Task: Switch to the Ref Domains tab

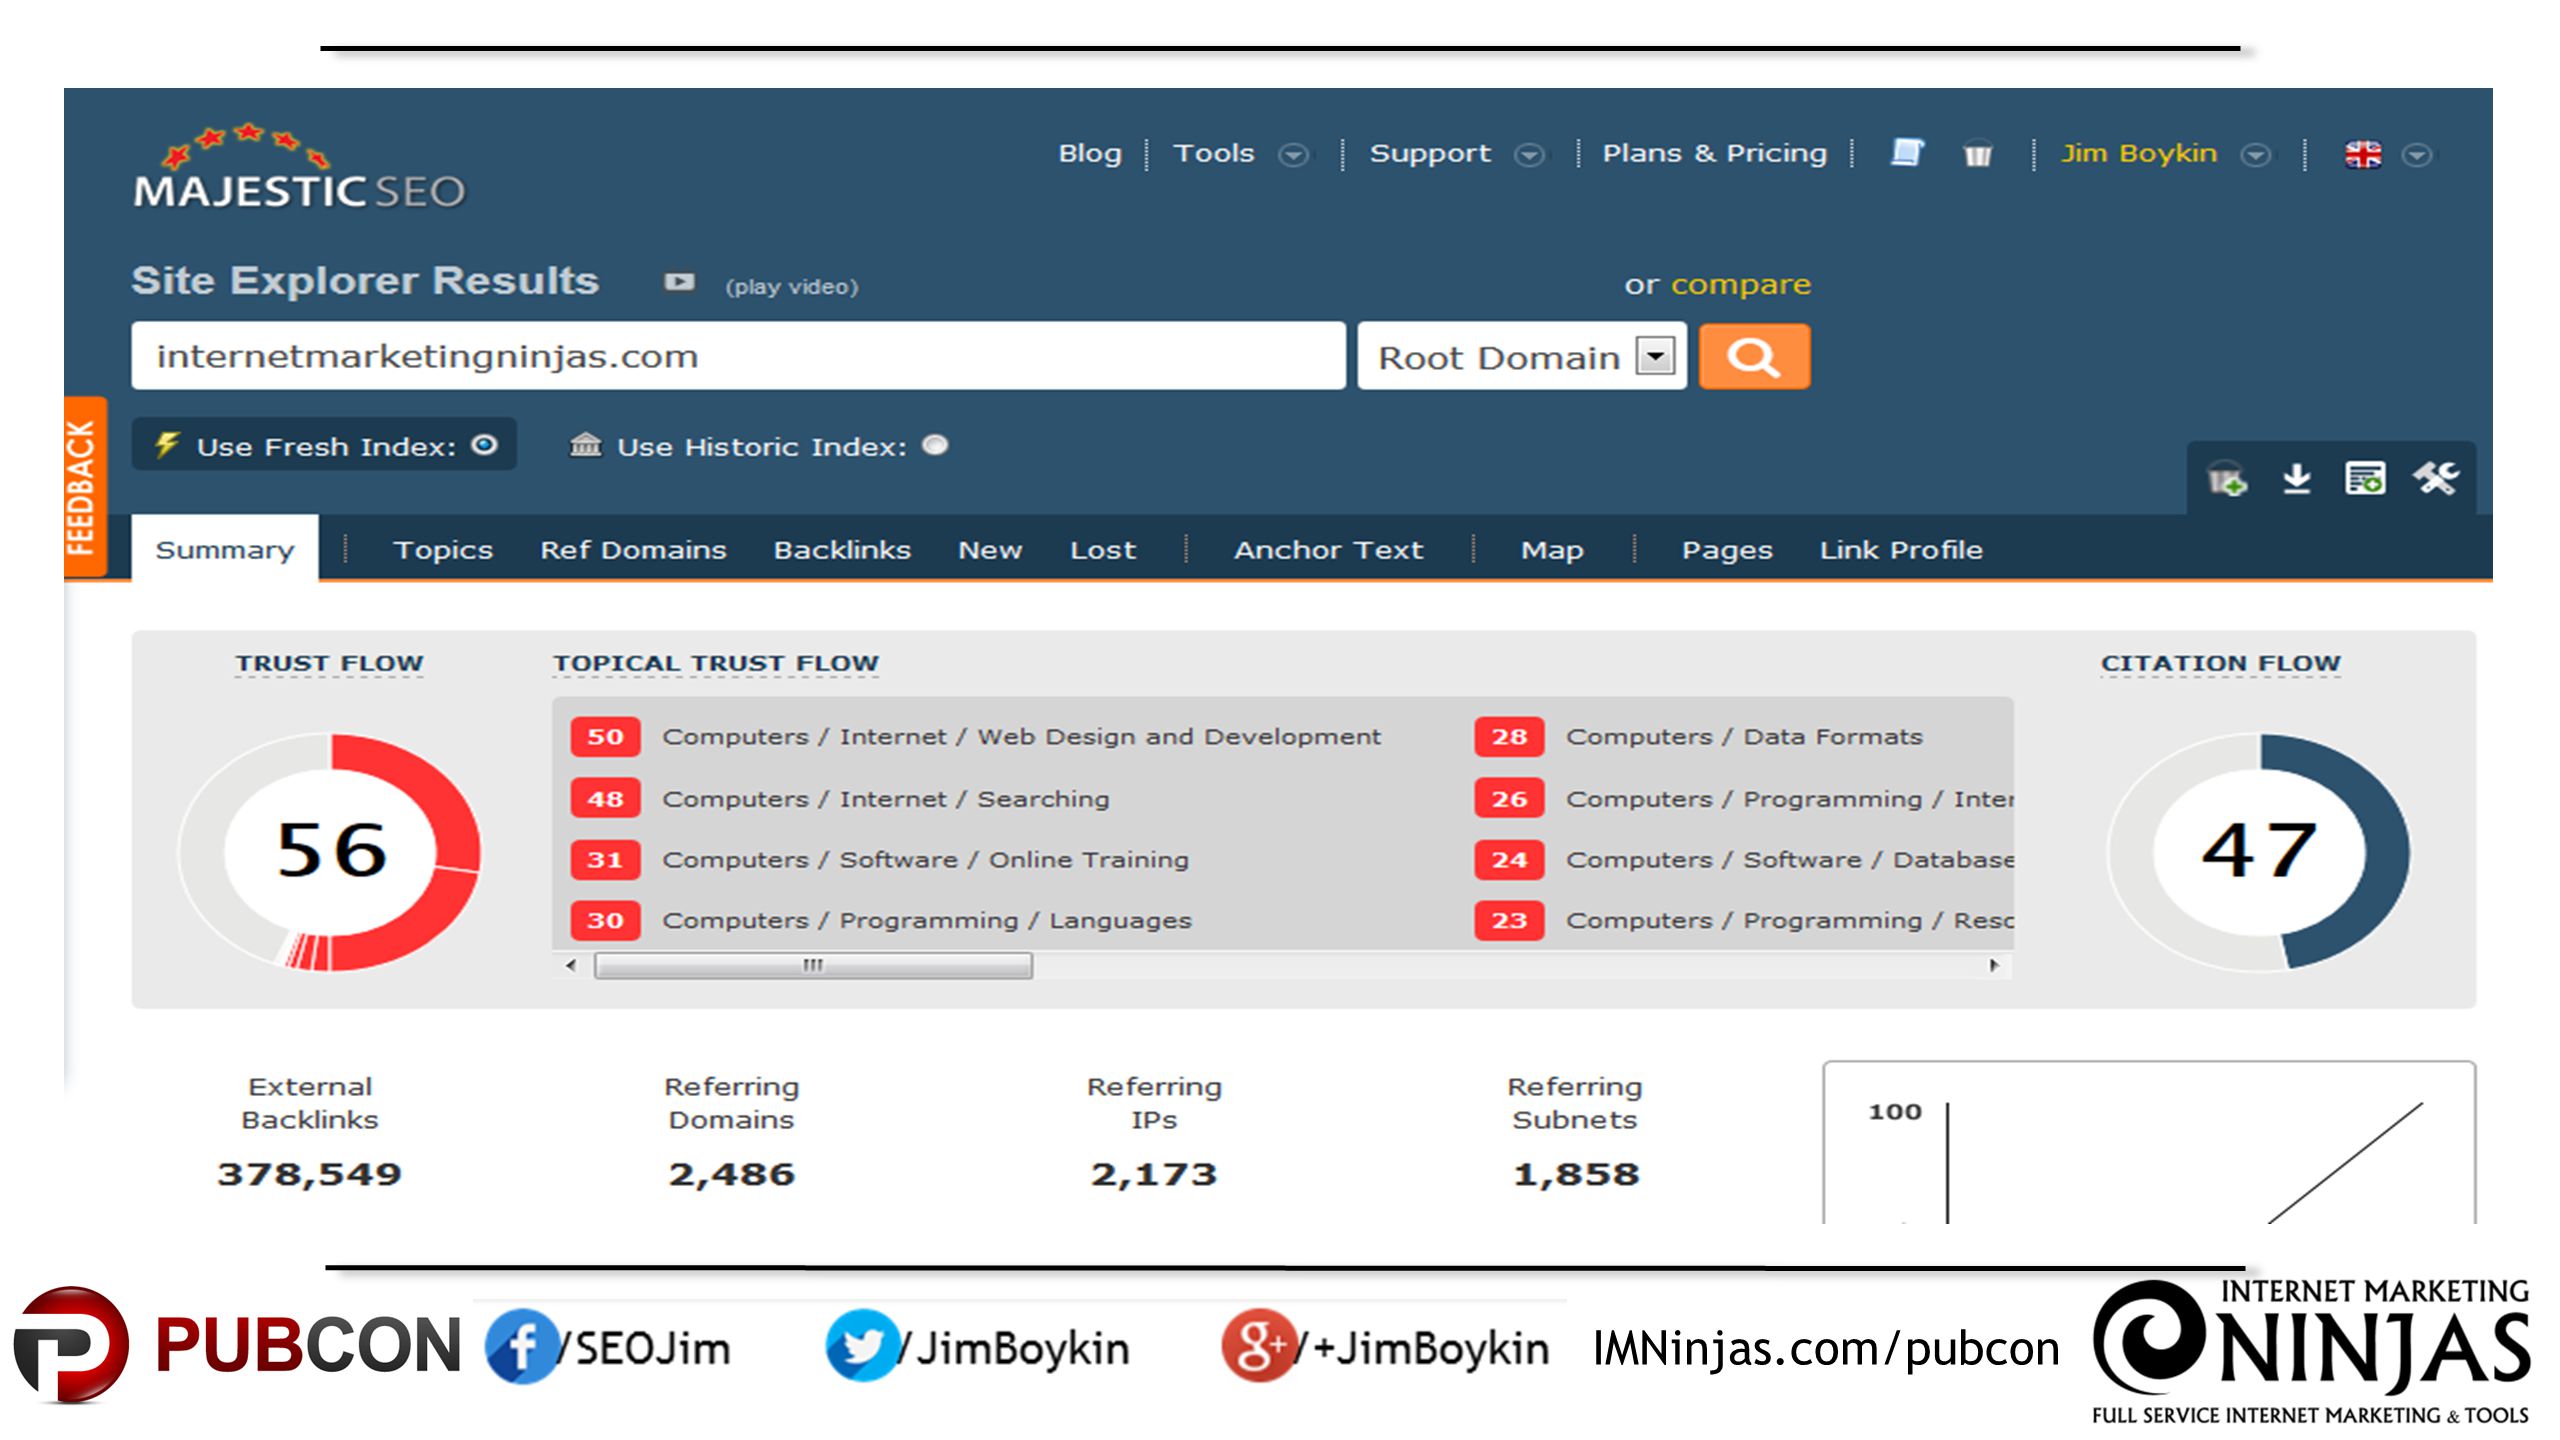Action: (x=633, y=549)
